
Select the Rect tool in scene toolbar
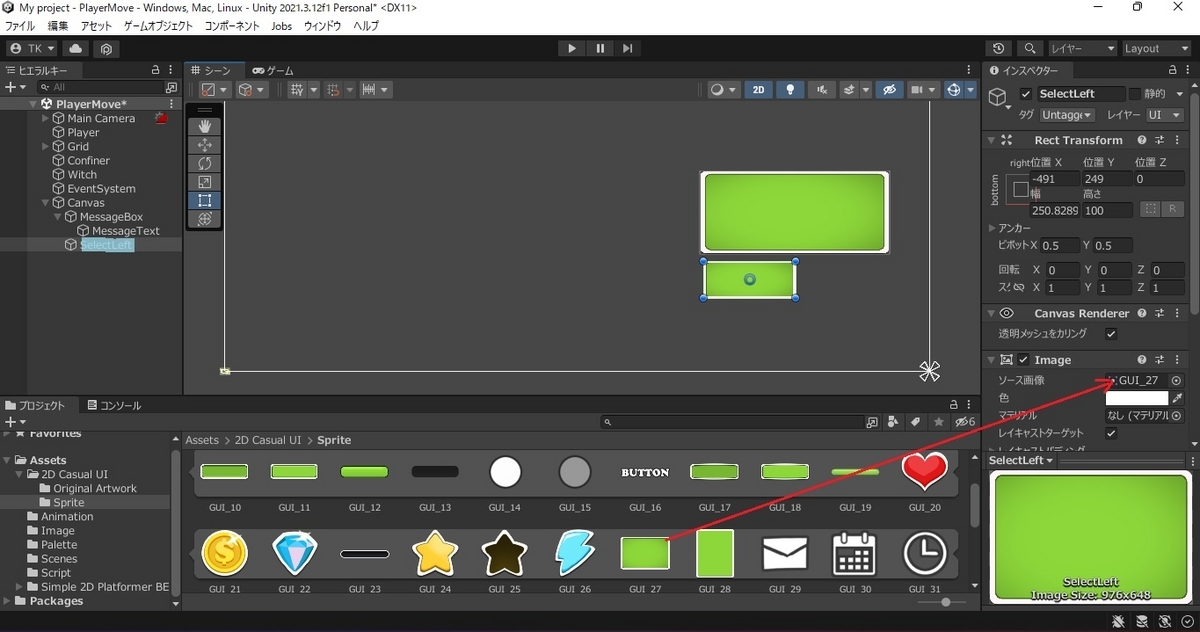205,200
